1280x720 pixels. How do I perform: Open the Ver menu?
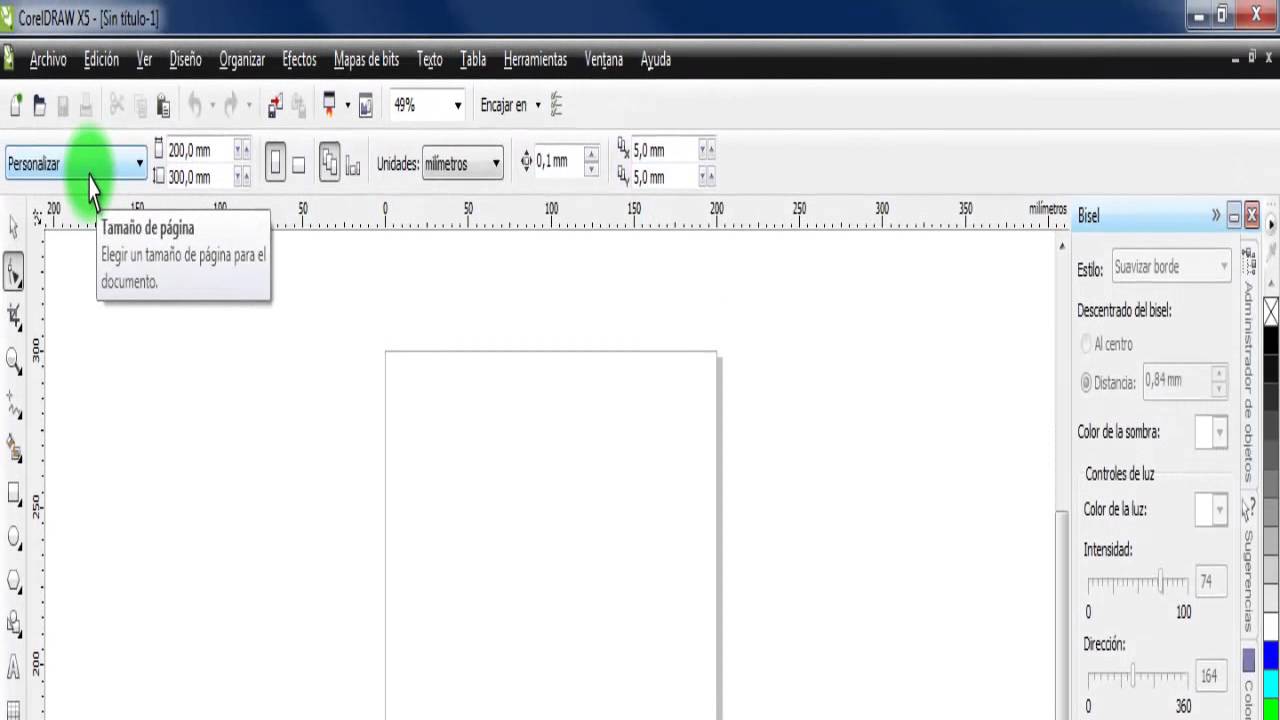tap(144, 60)
